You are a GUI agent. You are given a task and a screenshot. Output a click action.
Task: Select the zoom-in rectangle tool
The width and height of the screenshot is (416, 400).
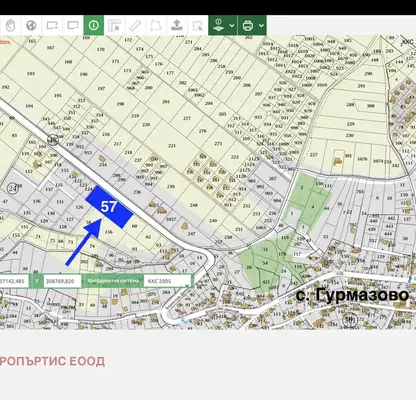52,25
